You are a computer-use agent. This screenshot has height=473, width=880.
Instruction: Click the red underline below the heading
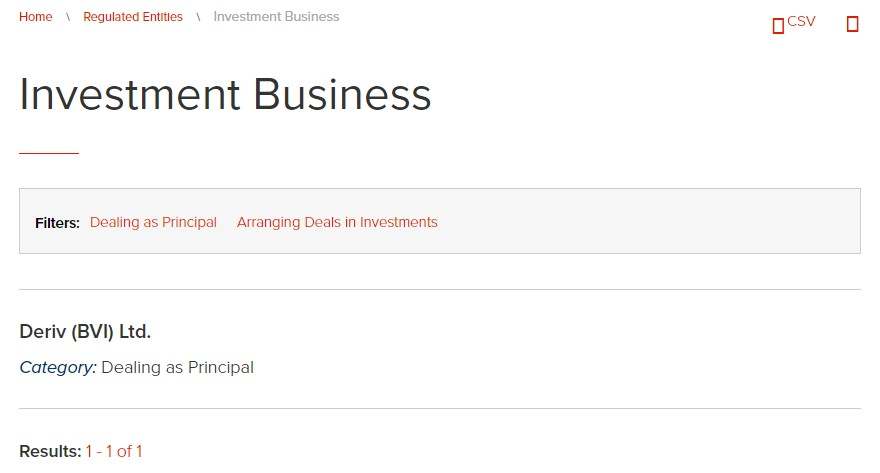pyautogui.click(x=48, y=153)
